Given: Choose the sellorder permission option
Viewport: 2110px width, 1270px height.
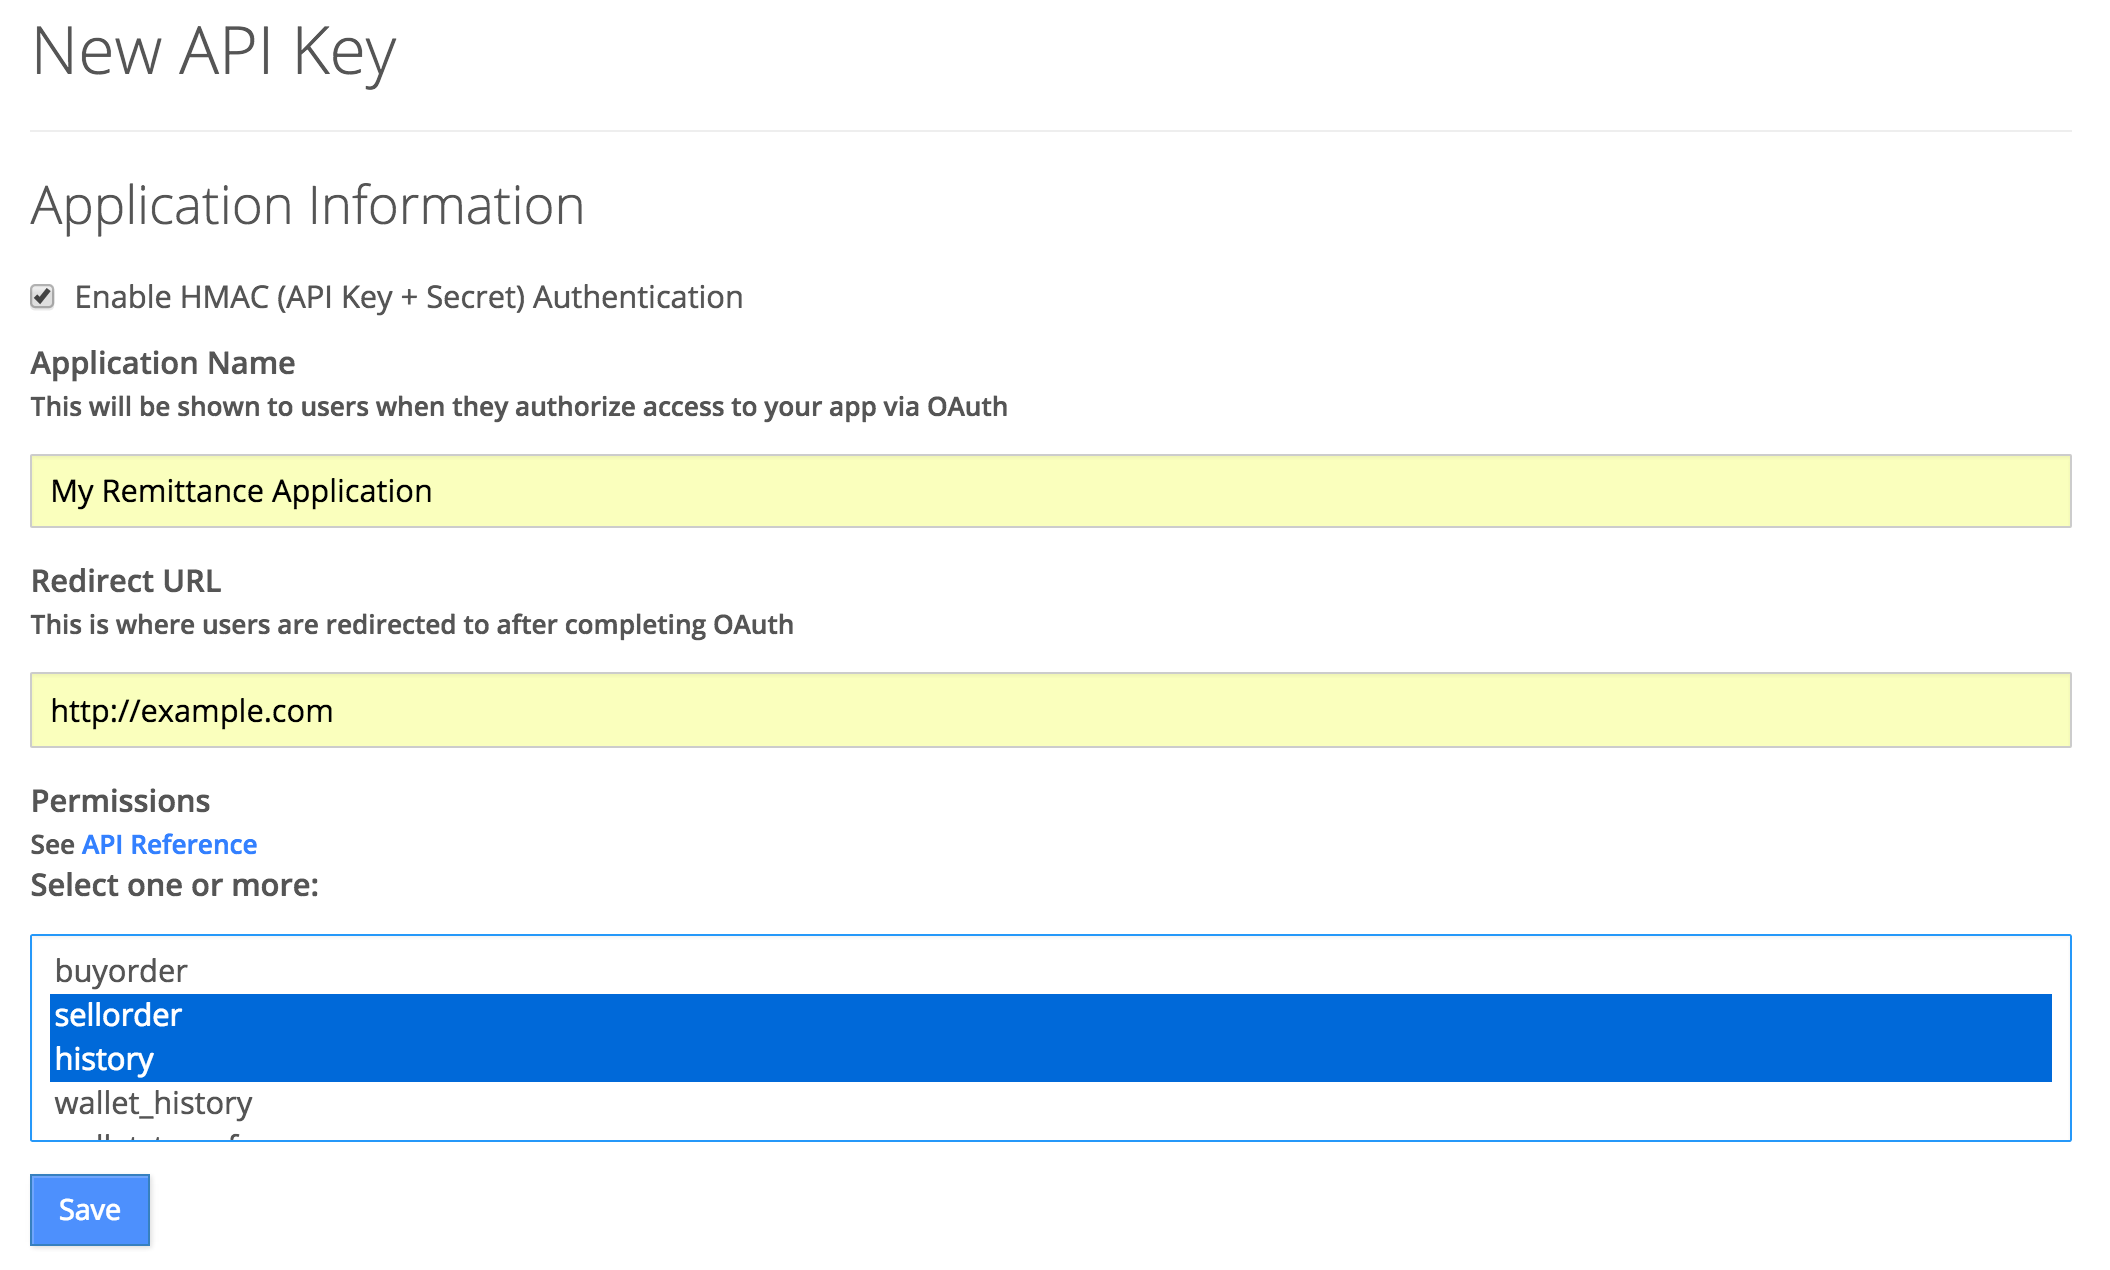Looking at the screenshot, I should point(118,1015).
